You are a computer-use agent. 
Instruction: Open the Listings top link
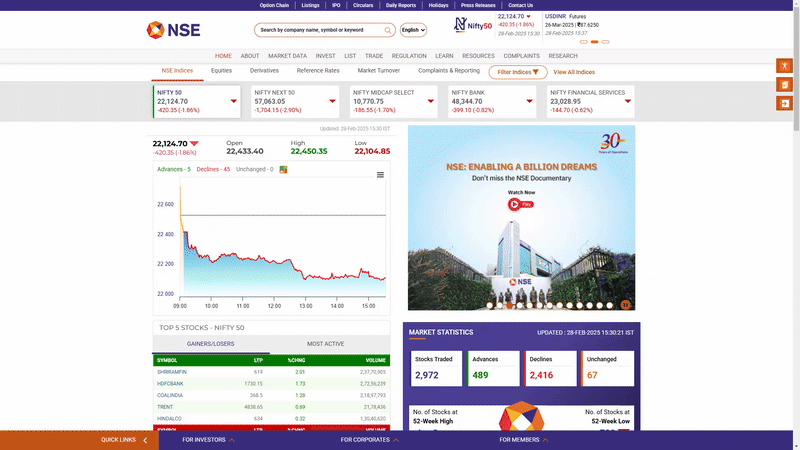click(310, 5)
